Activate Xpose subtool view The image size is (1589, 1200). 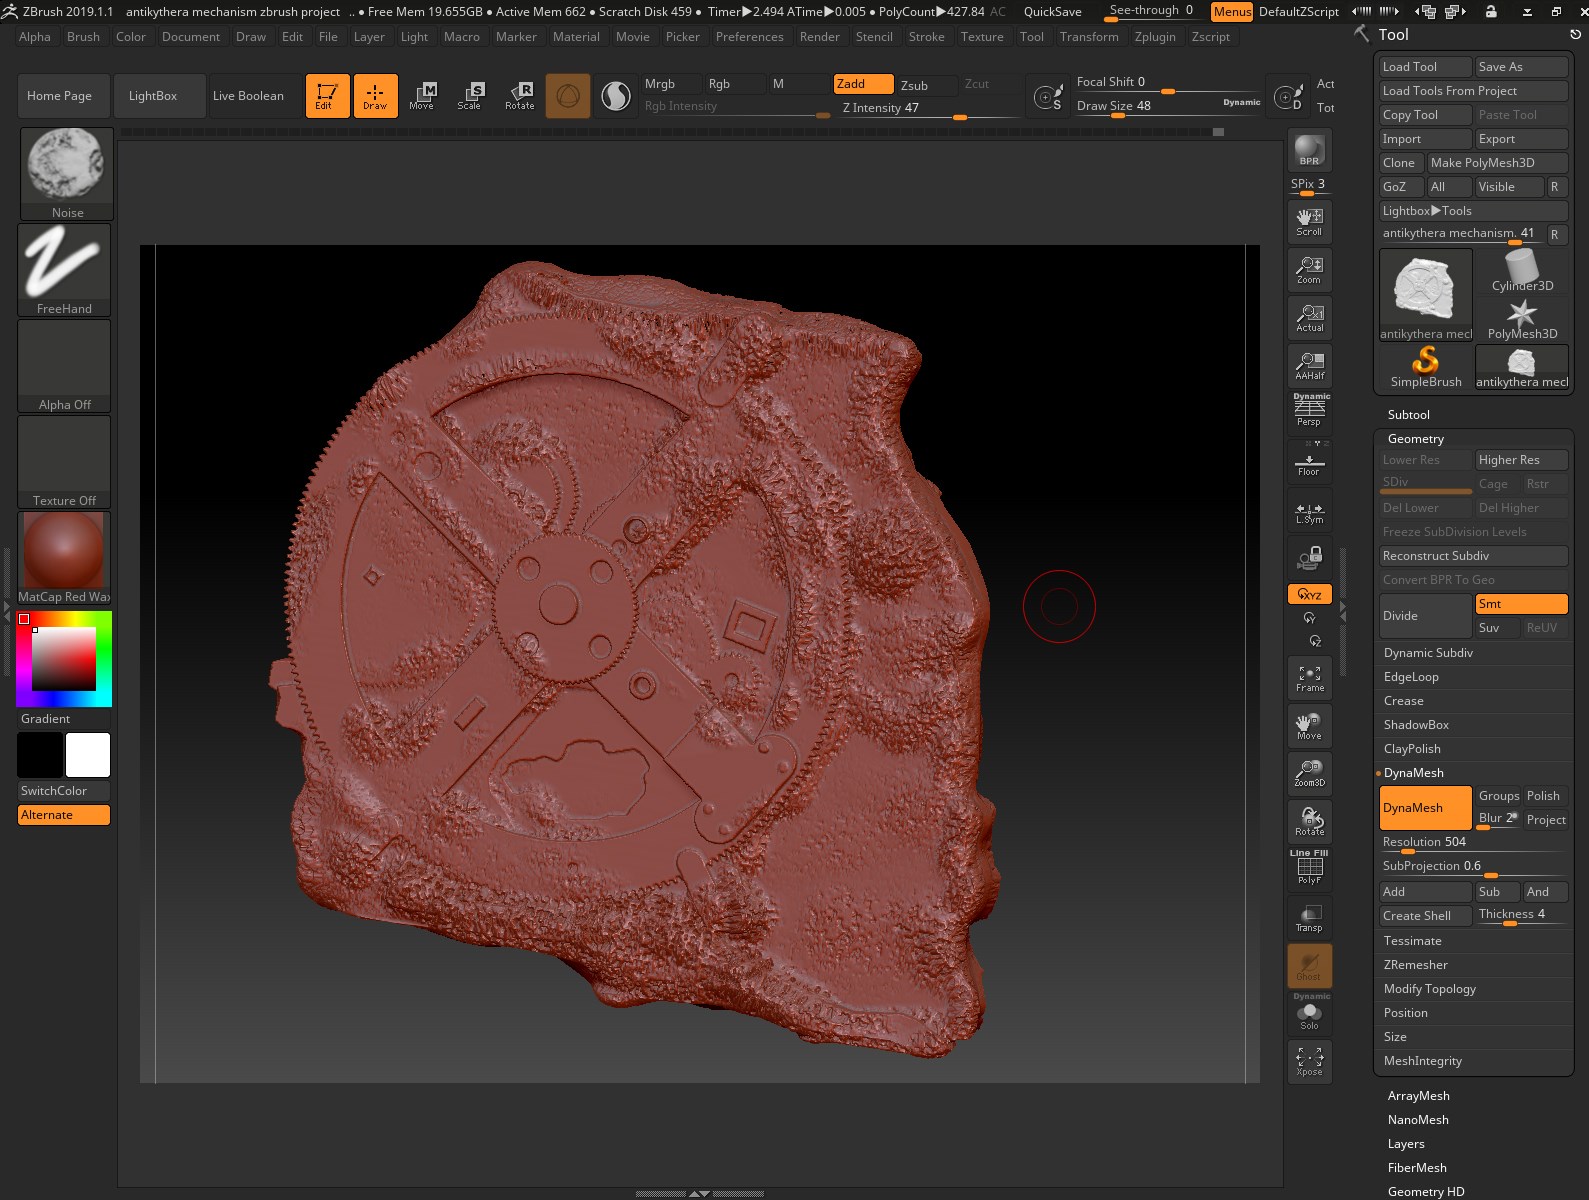click(1309, 1061)
